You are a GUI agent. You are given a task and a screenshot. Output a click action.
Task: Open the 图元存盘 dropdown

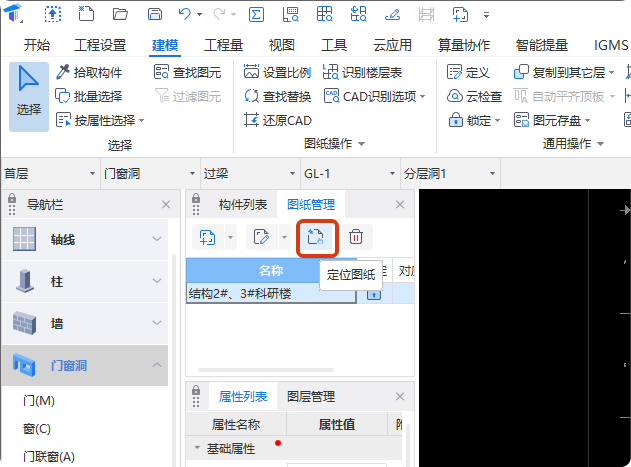[587, 120]
